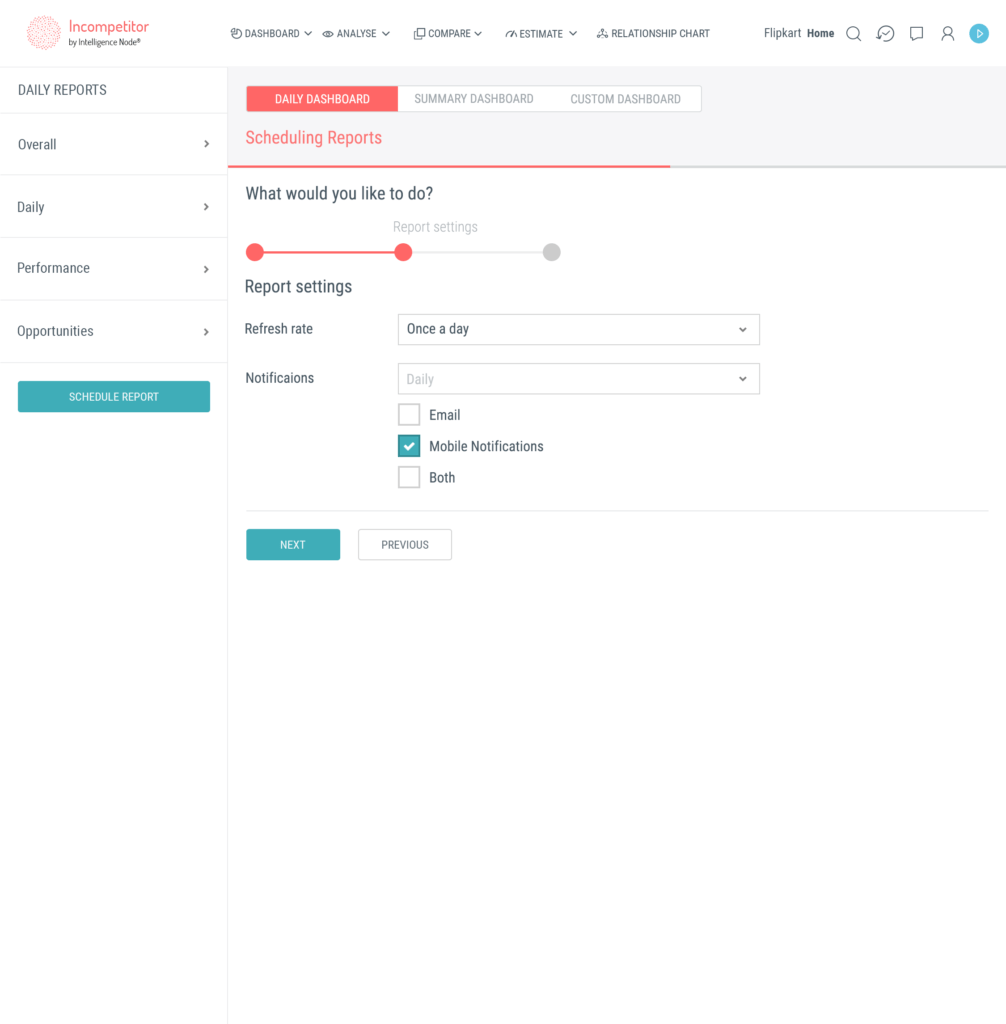Open the chat message icon
This screenshot has height=1024, width=1006.
point(916,33)
